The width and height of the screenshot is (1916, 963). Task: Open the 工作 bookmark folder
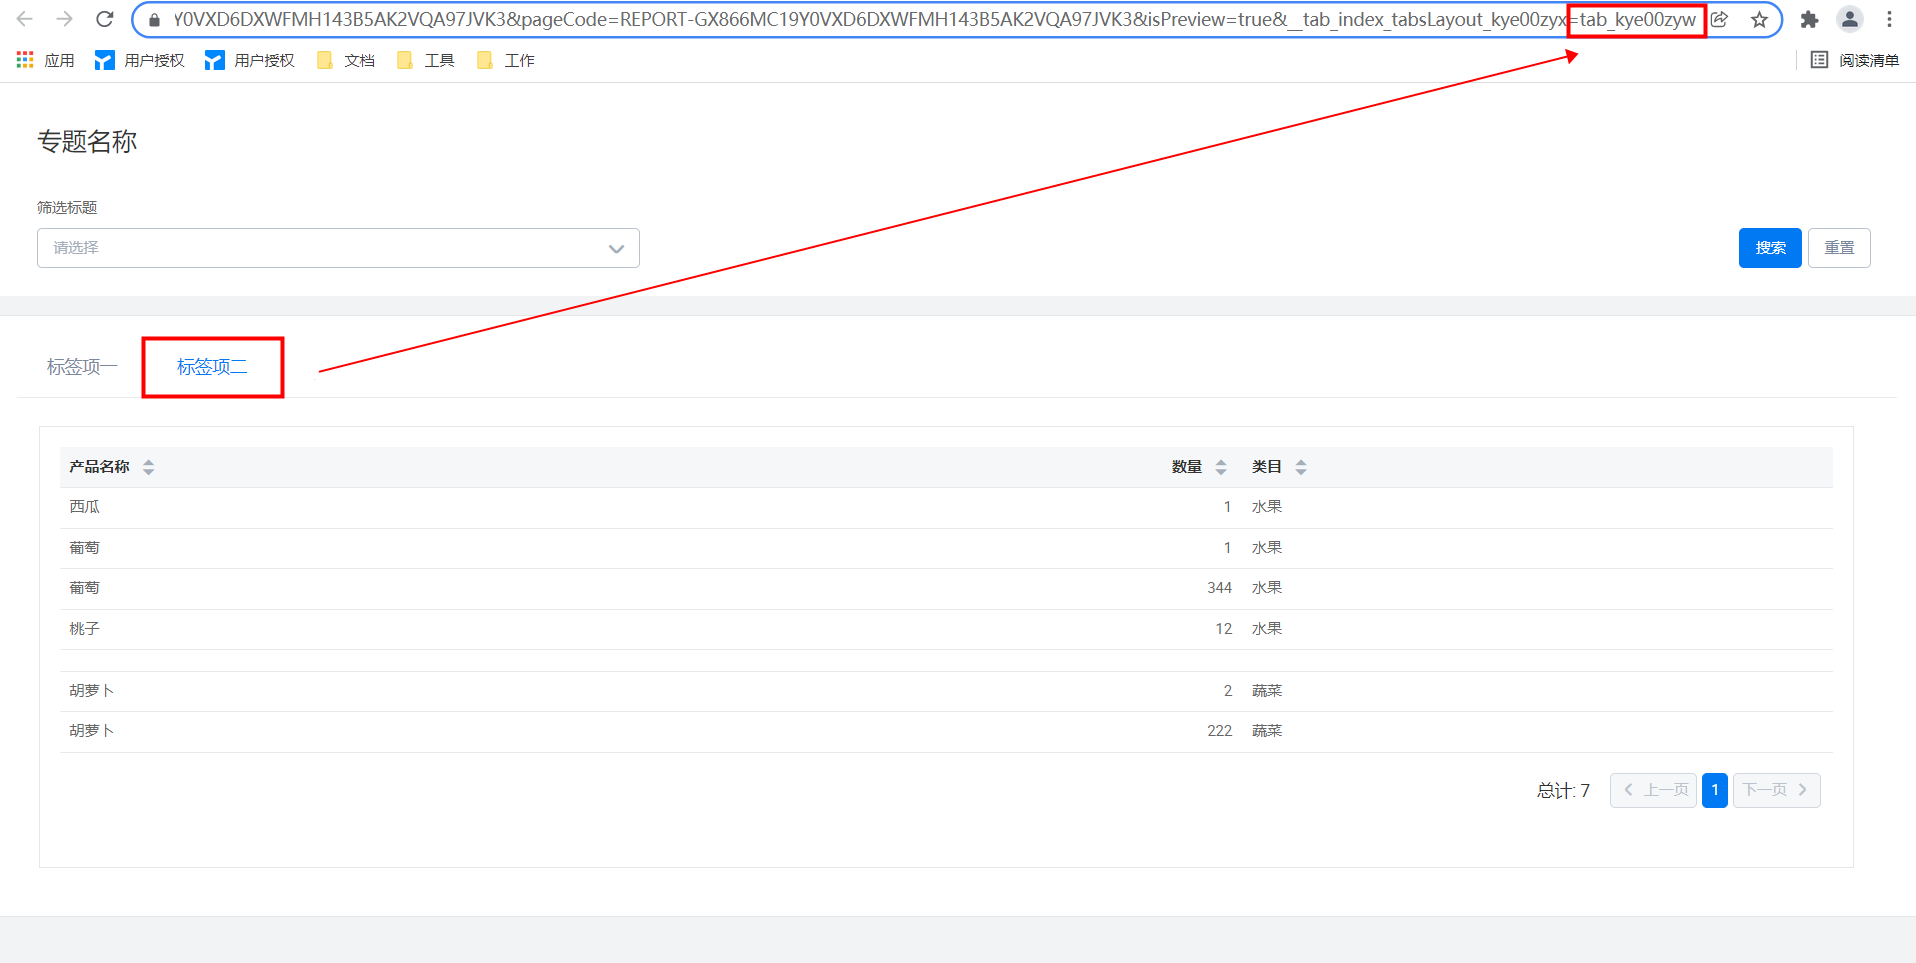pyautogui.click(x=506, y=61)
